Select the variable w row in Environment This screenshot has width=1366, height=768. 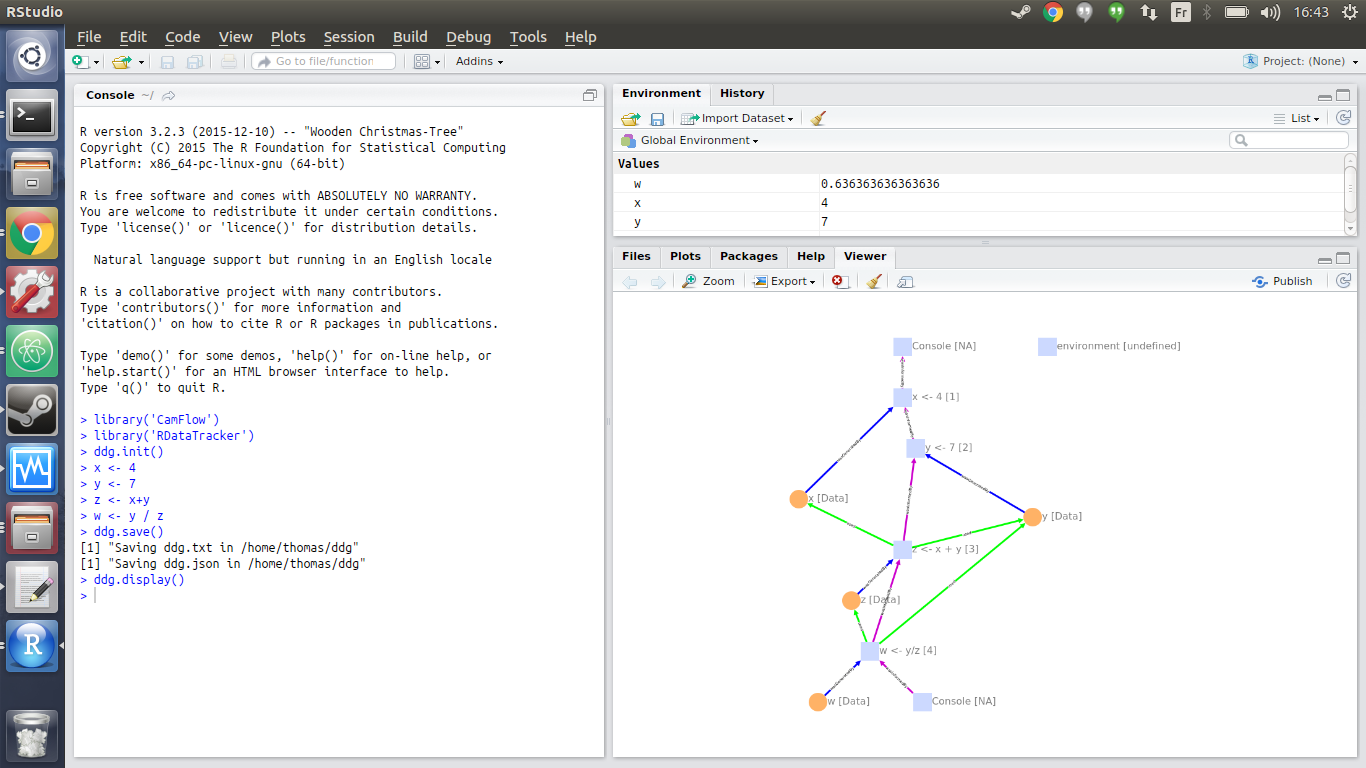click(979, 184)
